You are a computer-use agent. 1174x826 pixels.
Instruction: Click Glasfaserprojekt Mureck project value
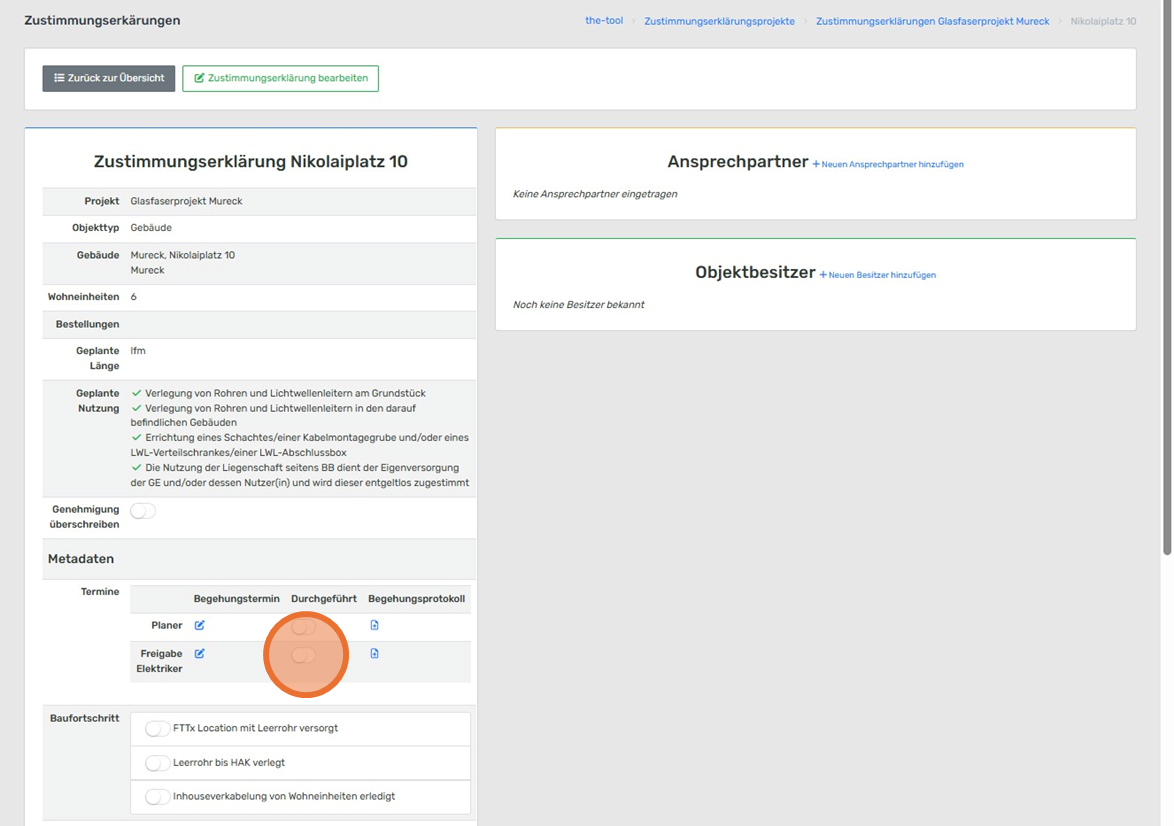point(187,201)
